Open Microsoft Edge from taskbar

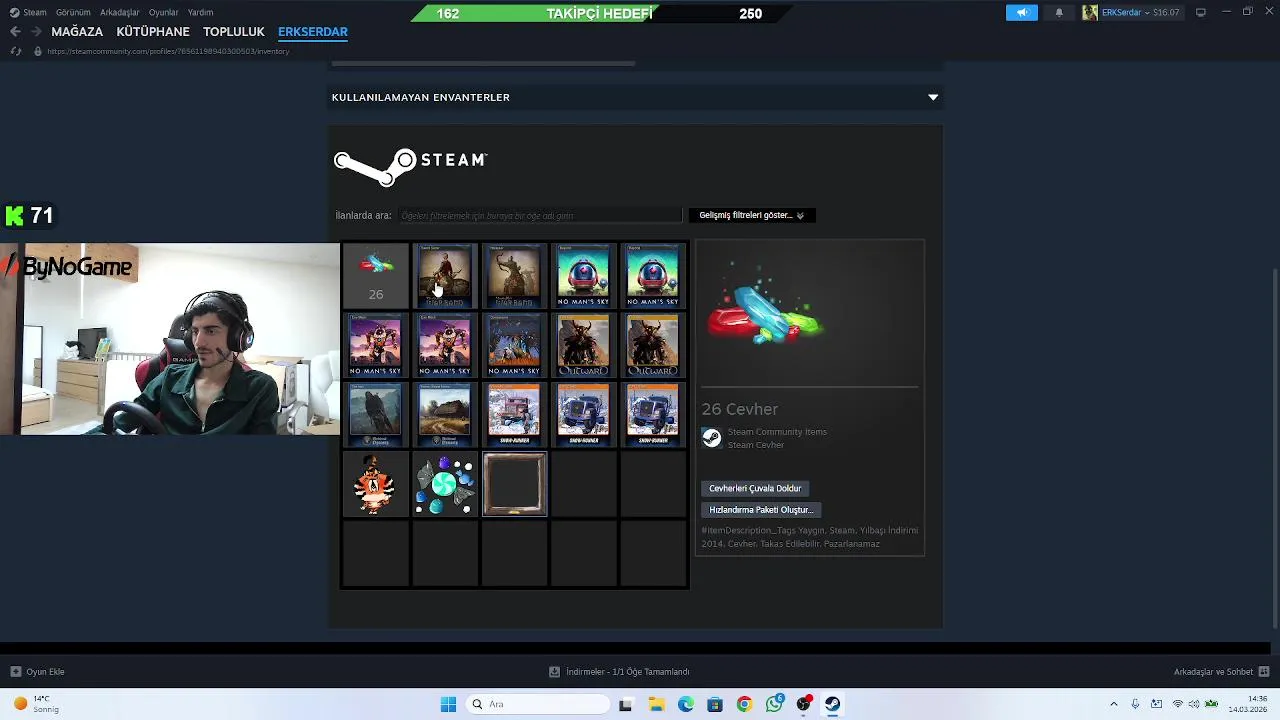coord(686,704)
